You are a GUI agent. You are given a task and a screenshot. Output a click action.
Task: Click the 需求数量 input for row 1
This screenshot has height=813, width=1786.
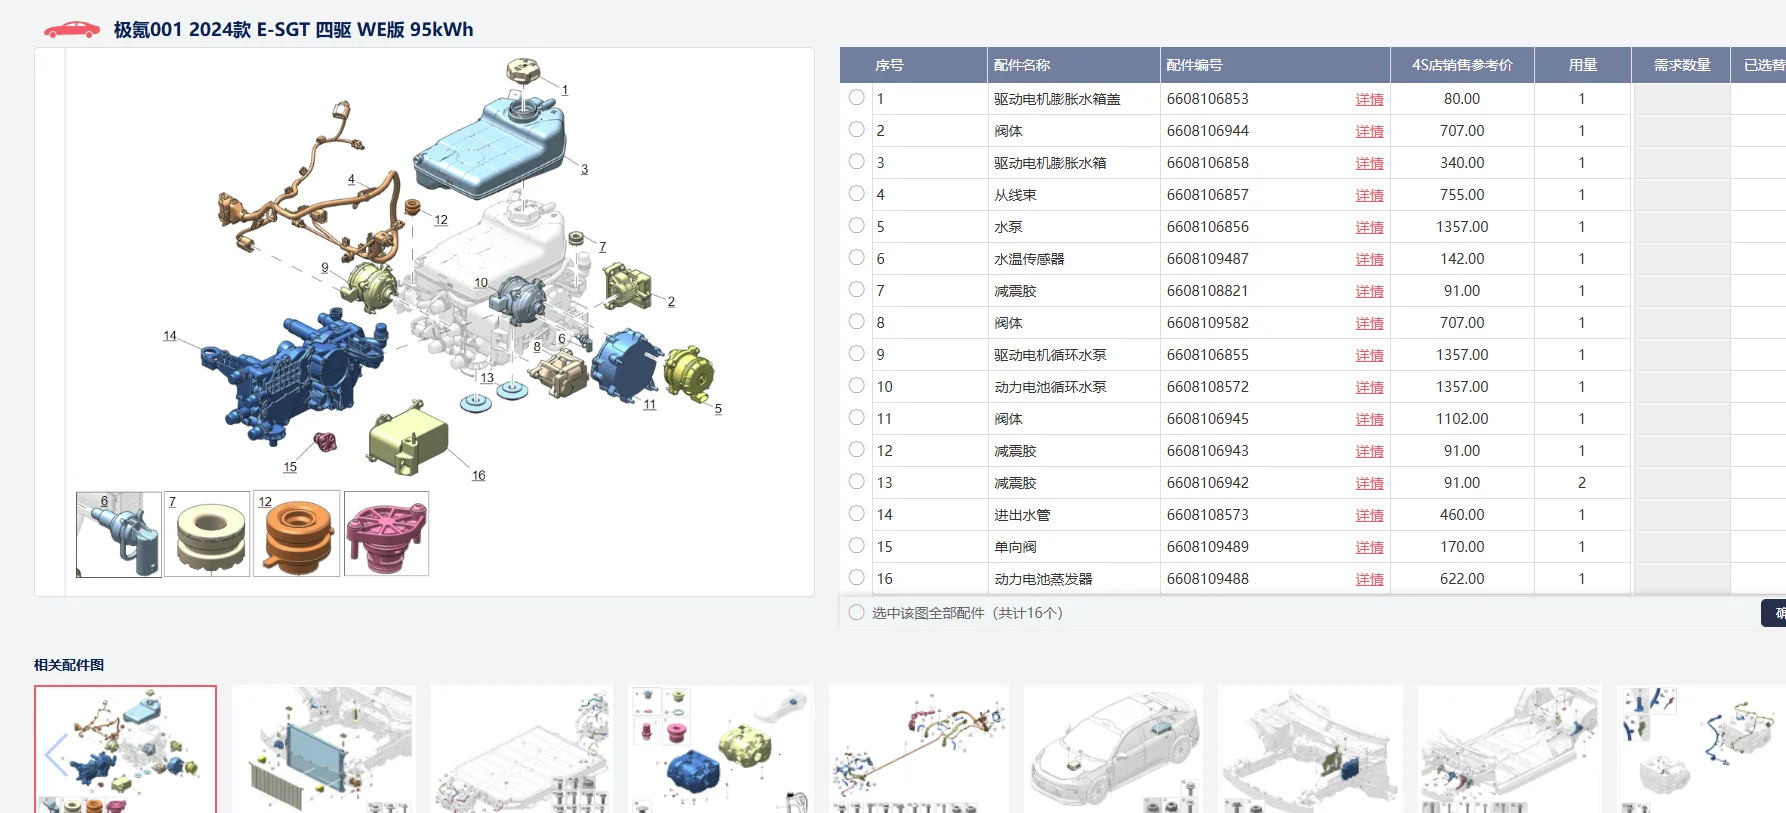[x=1682, y=98]
